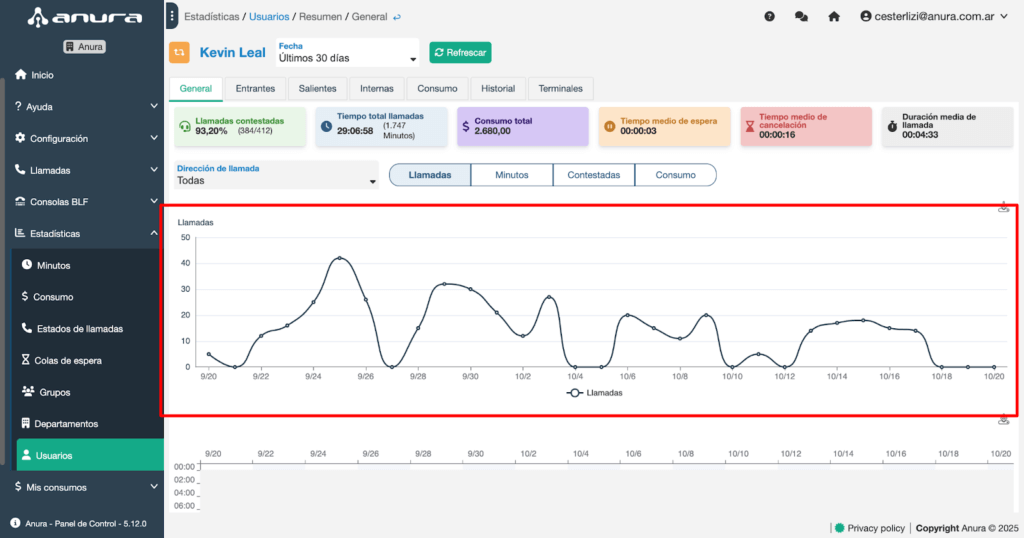Go home via the house icon in header
This screenshot has height=538, width=1024.
(833, 17)
